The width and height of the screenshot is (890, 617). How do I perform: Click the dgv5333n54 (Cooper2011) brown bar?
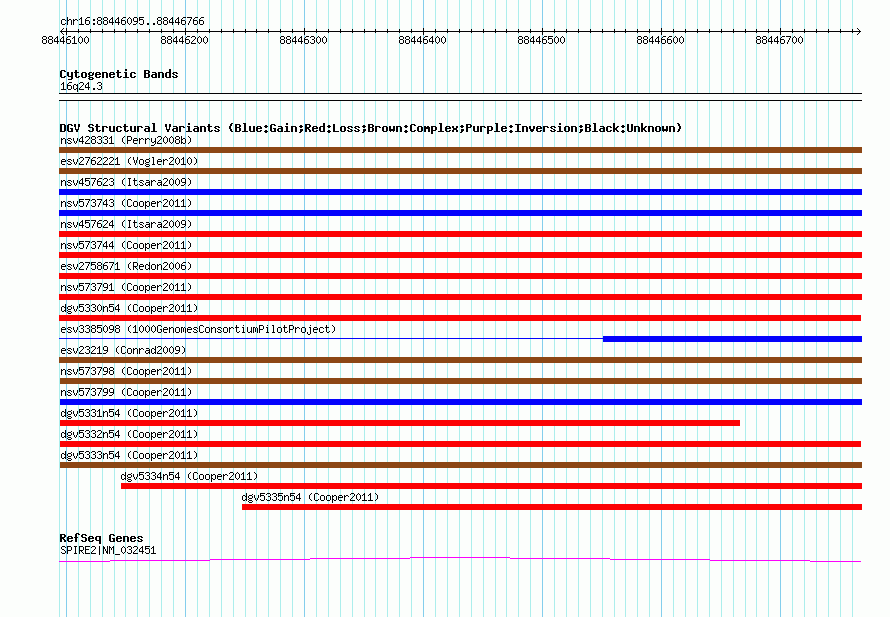[460, 465]
